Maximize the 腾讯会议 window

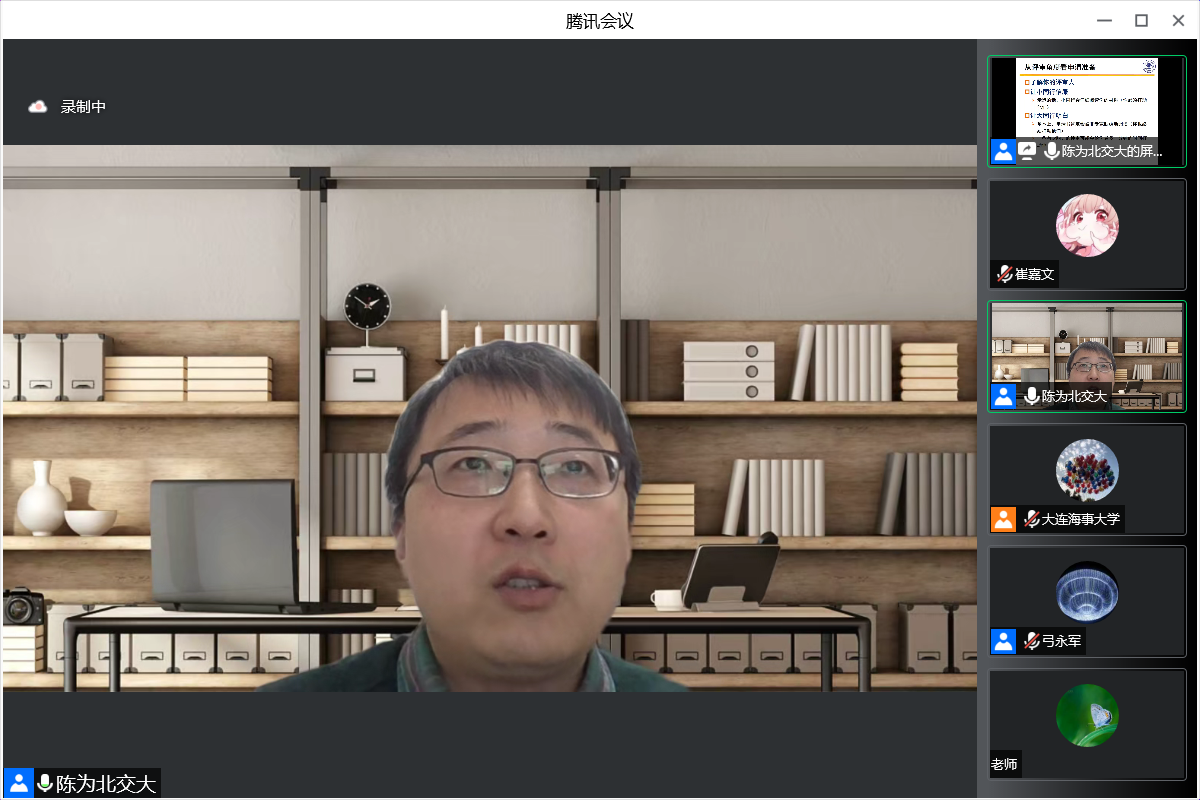coord(1141,20)
